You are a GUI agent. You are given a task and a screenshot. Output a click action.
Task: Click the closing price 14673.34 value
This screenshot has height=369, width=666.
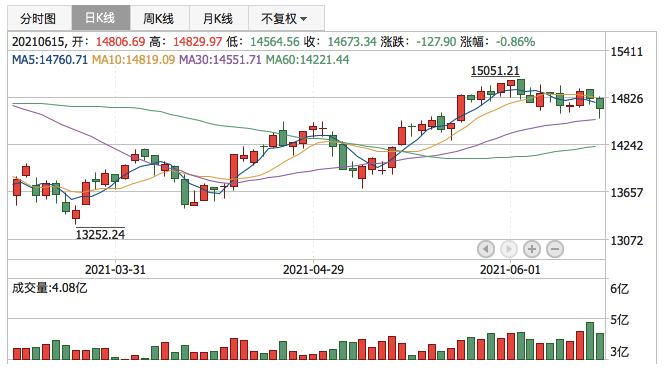pos(352,42)
